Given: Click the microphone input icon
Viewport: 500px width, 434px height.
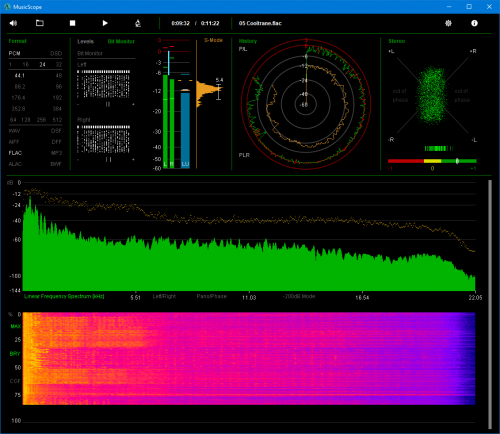Looking at the screenshot, I should click(138, 23).
